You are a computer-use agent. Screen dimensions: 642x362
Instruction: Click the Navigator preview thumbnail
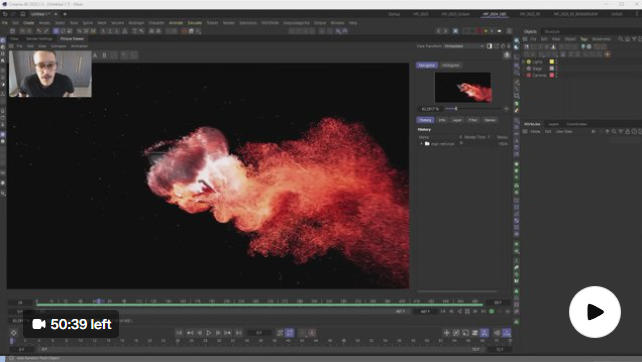click(x=463, y=87)
